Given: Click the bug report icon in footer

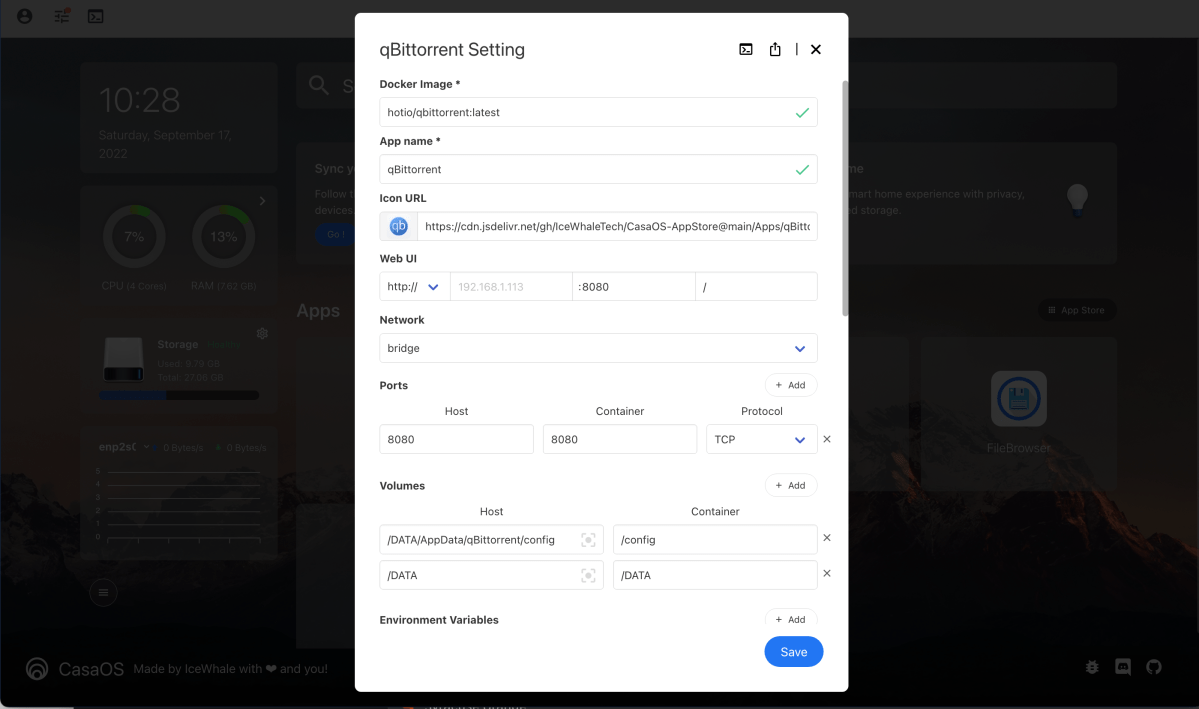Looking at the screenshot, I should click(x=1092, y=667).
